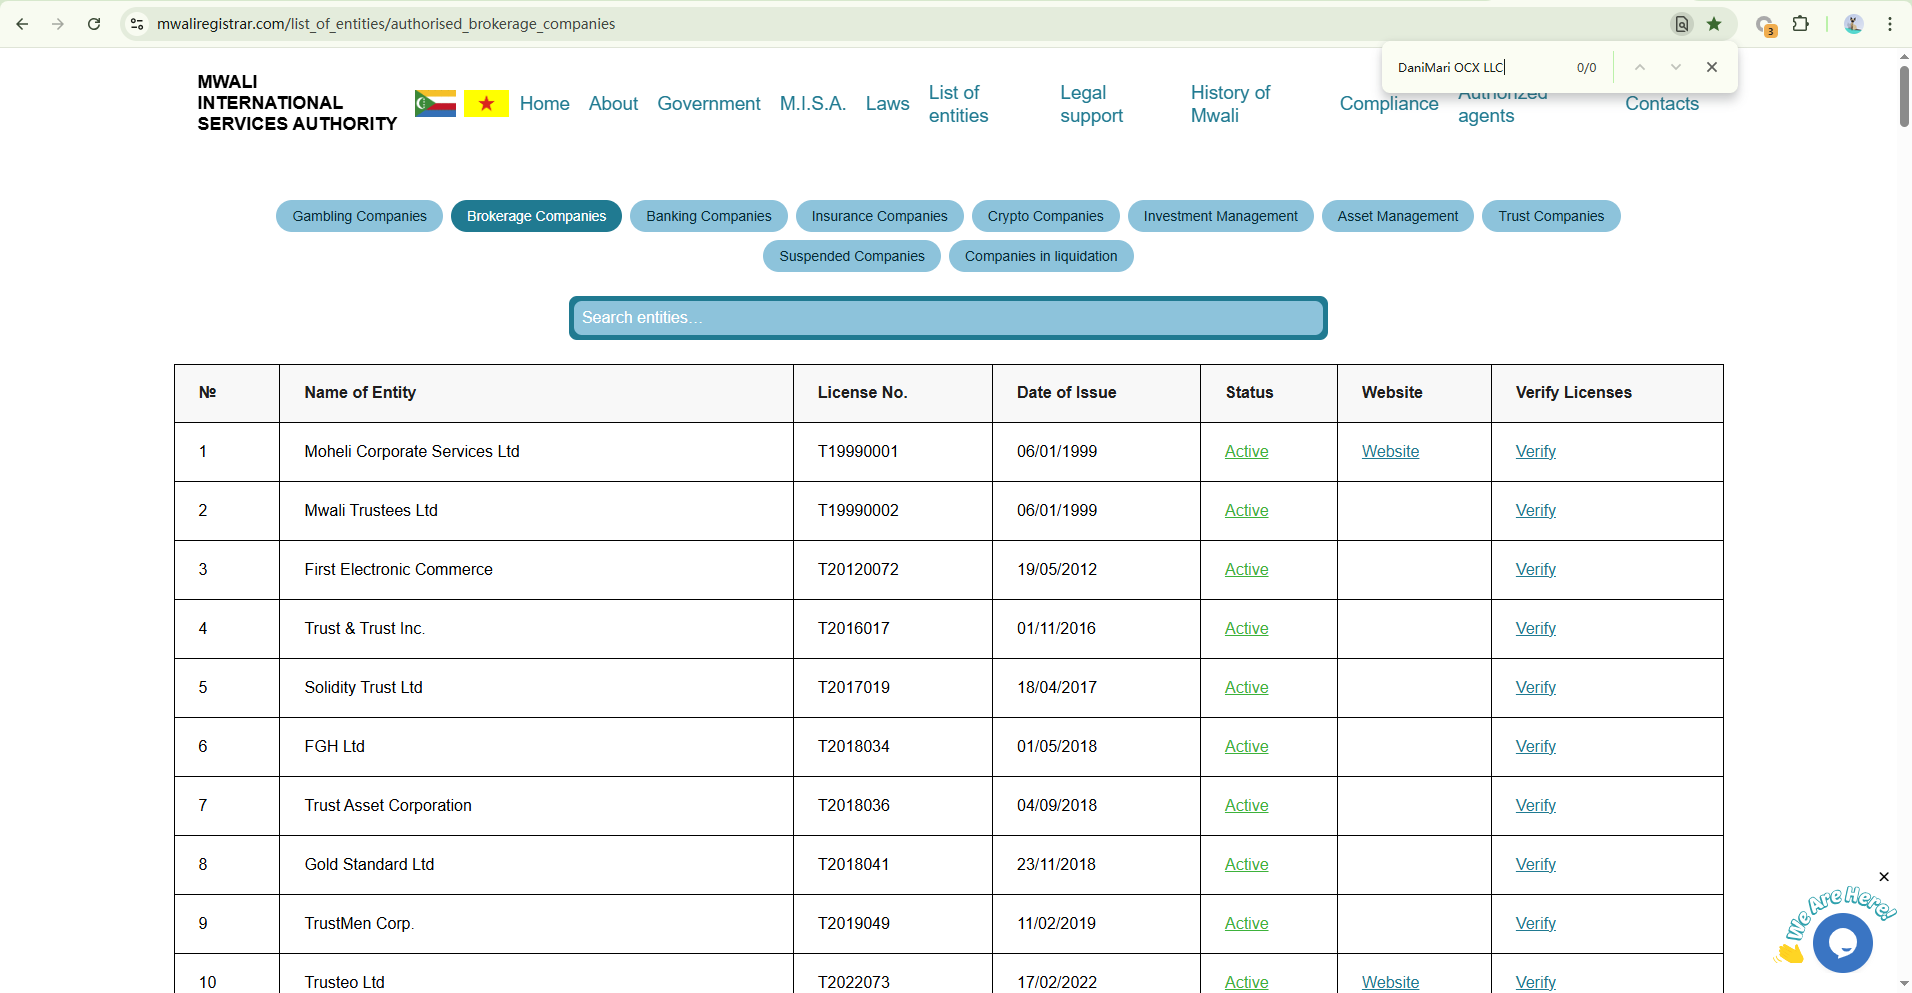Click the browser back arrow
The image size is (1912, 993).
click(22, 24)
